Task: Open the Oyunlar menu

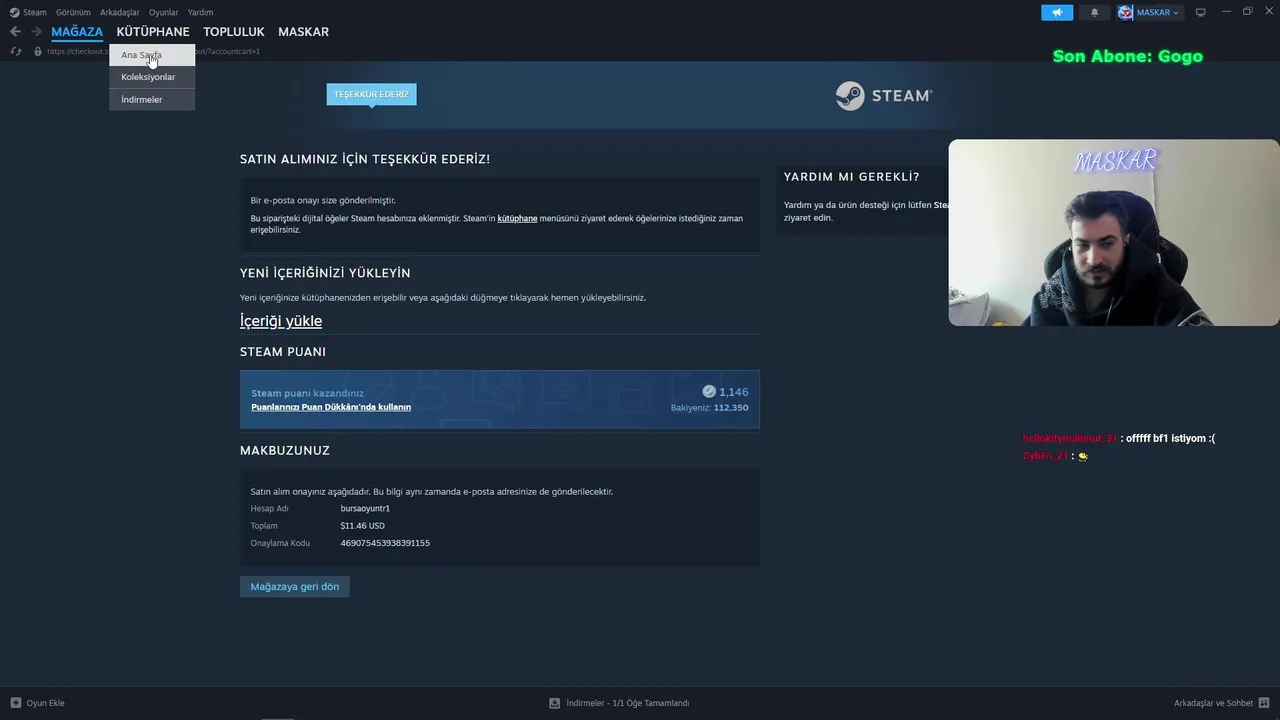Action: (x=164, y=12)
